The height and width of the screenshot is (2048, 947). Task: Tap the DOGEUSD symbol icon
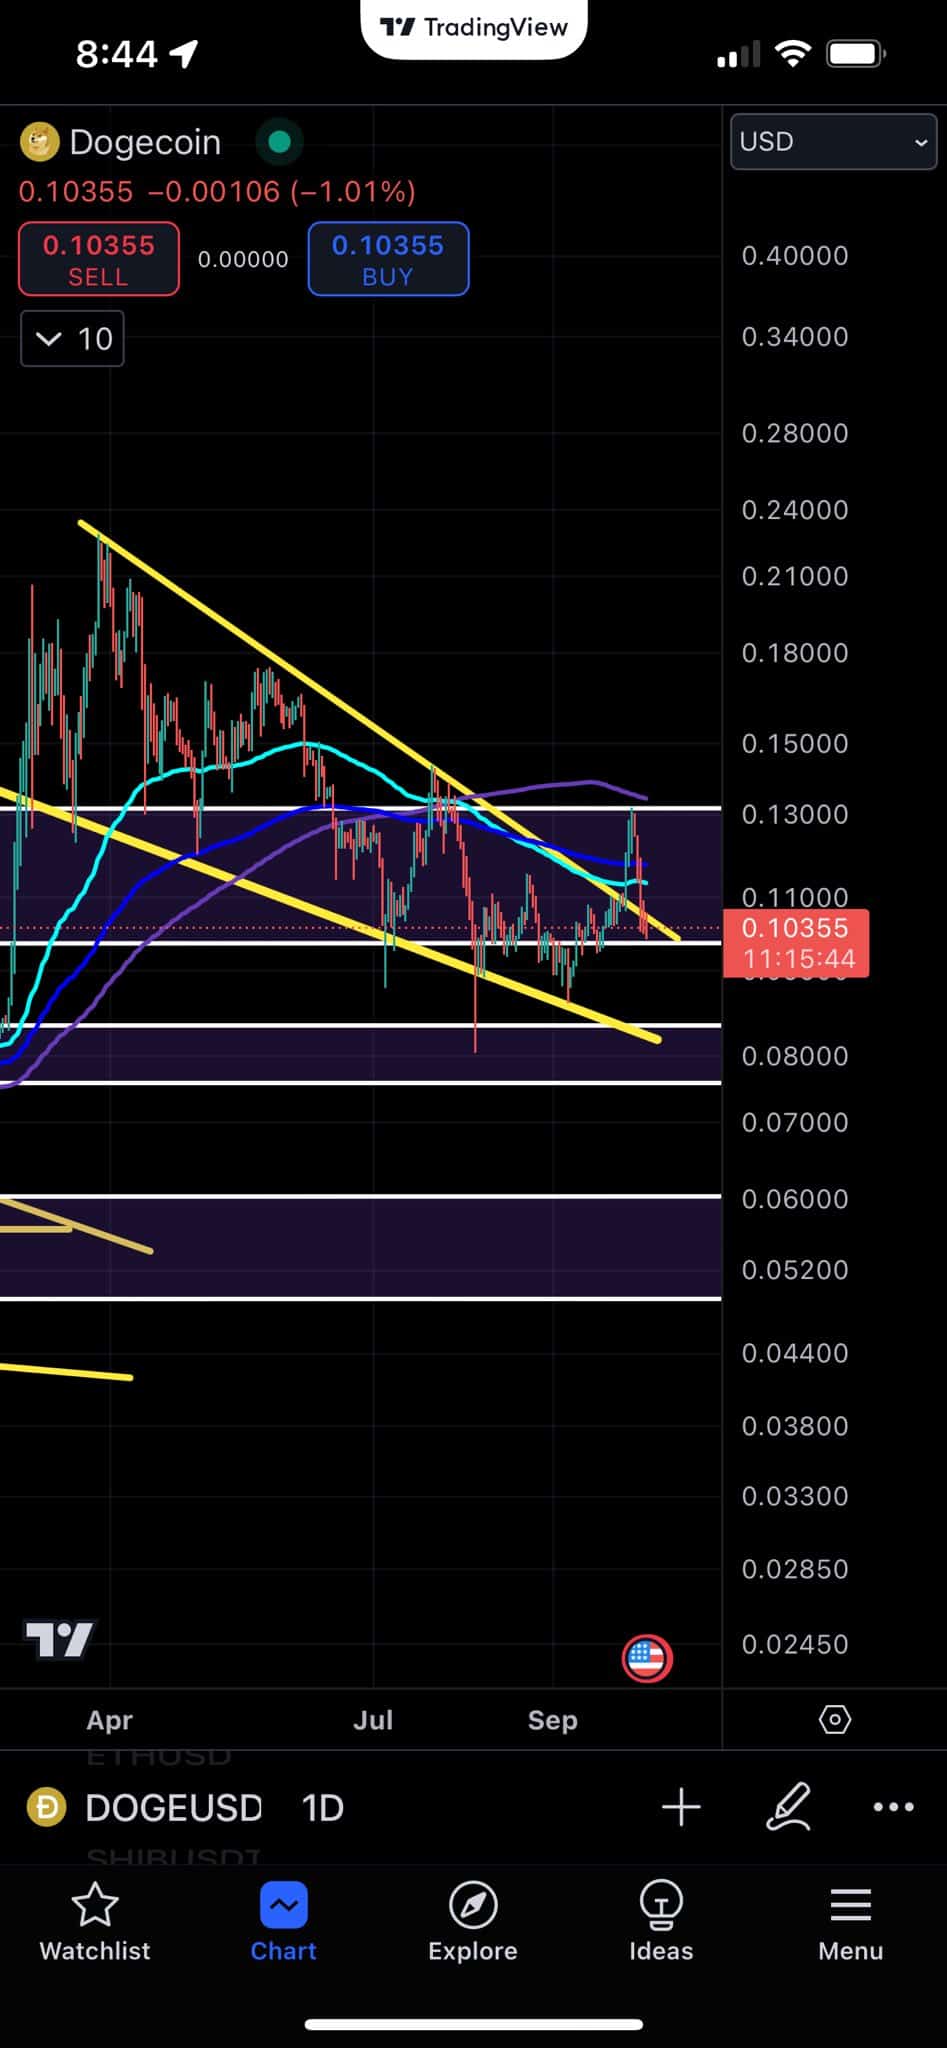[x=46, y=1807]
